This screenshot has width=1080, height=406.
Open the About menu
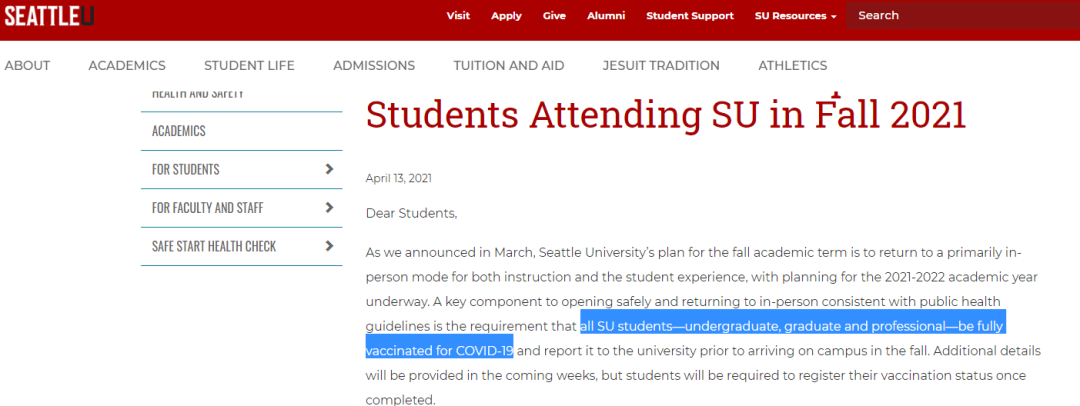pyautogui.click(x=27, y=66)
